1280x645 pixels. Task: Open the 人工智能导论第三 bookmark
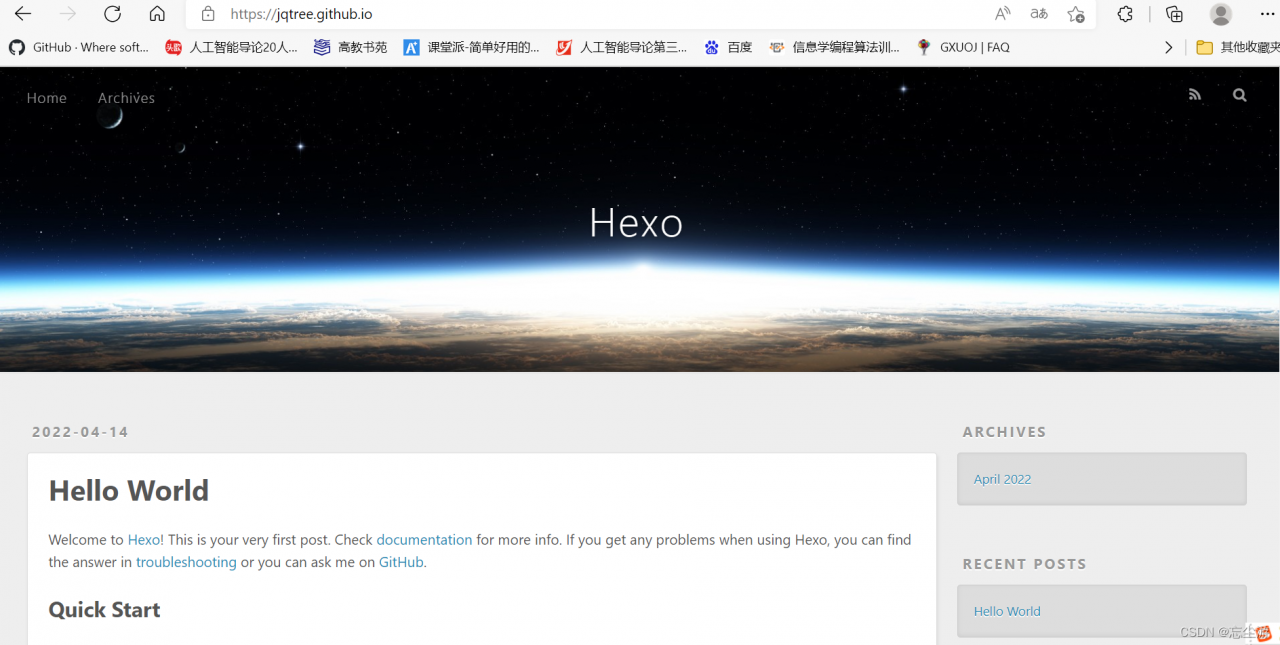(x=621, y=47)
